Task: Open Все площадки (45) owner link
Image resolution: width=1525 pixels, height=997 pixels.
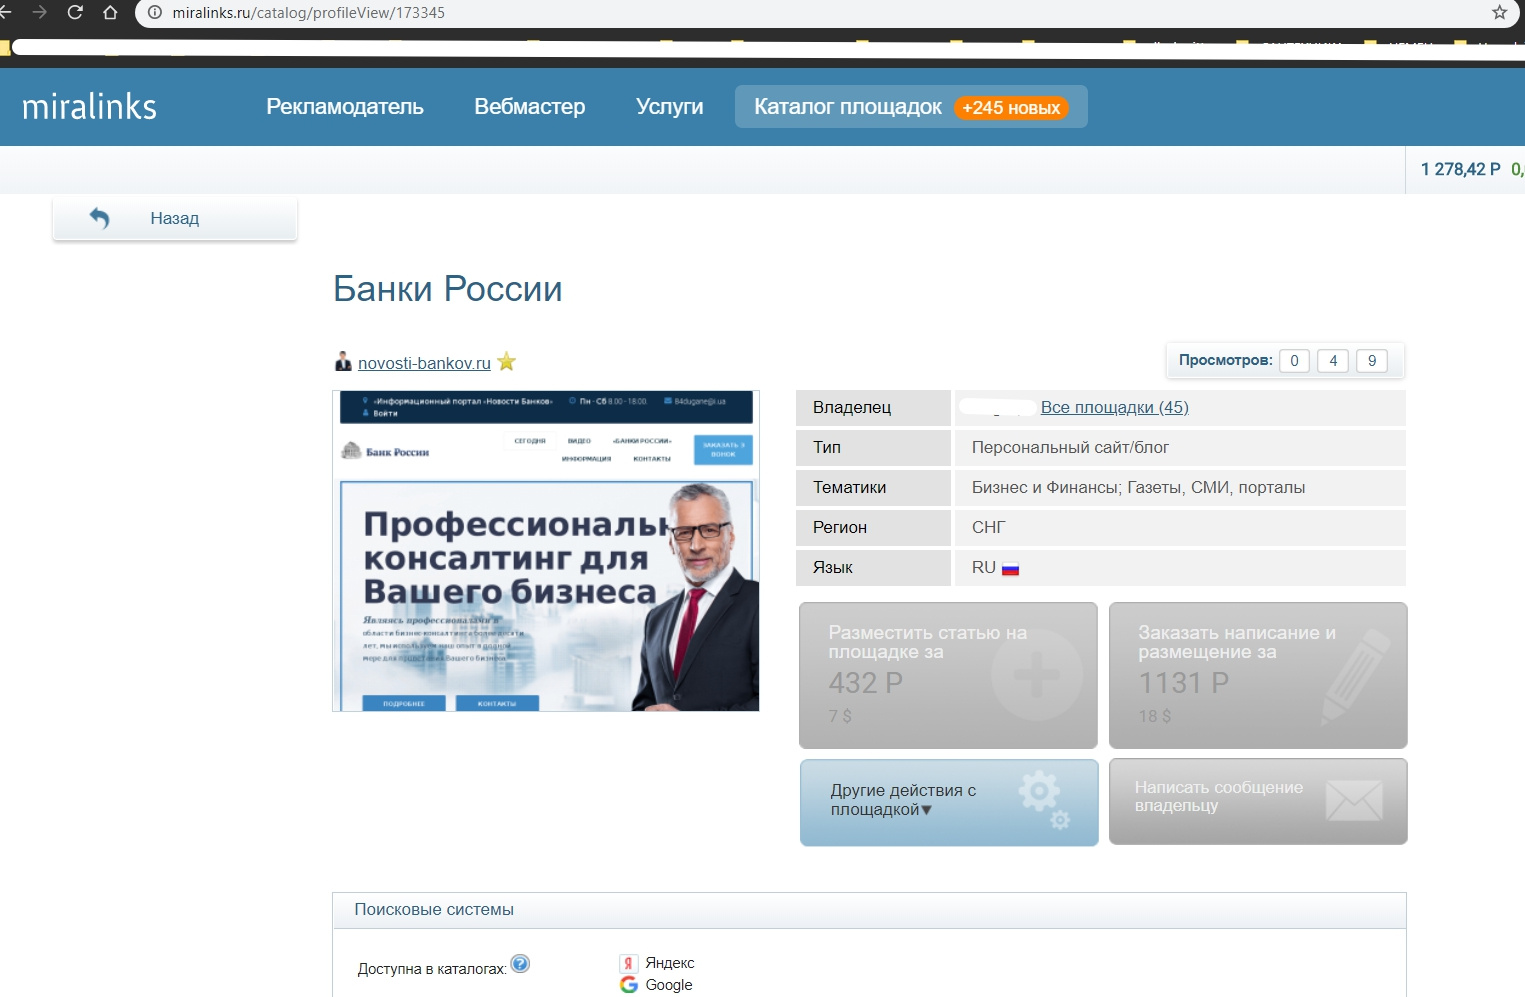Action: pos(1115,407)
